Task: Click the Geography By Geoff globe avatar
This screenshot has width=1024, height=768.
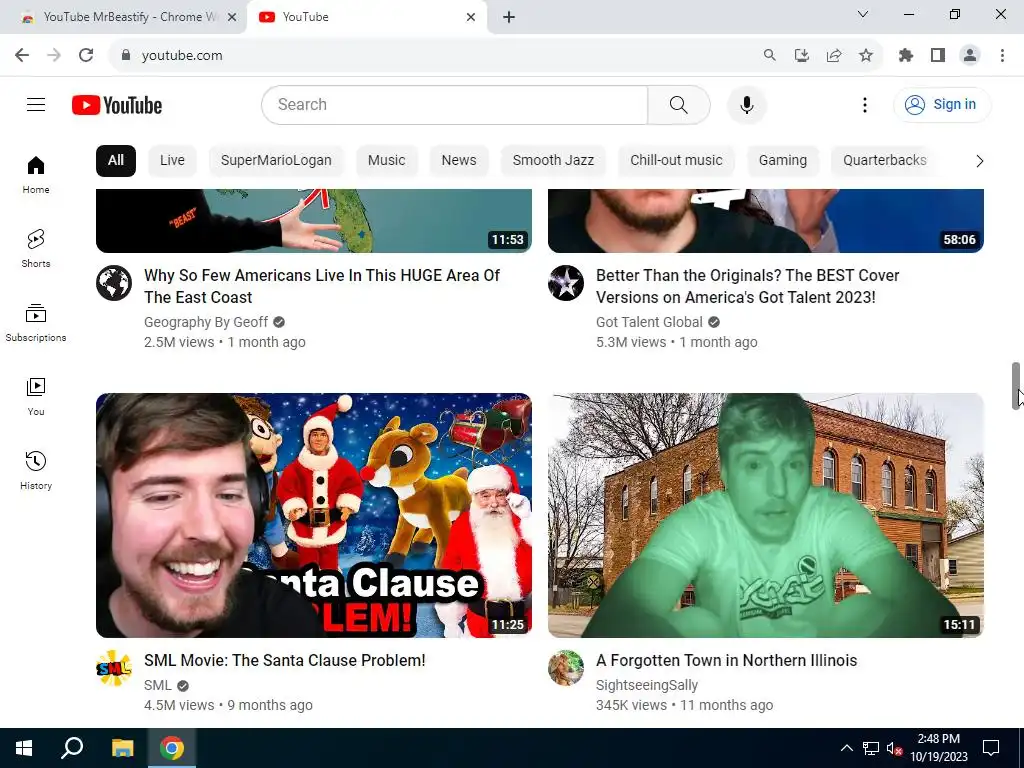Action: (x=114, y=283)
